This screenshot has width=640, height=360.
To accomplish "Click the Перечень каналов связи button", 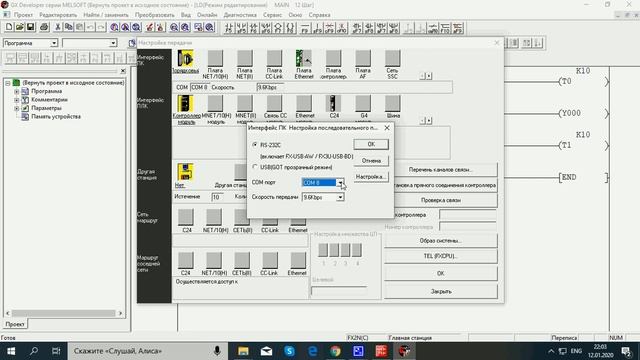I will [441, 169].
